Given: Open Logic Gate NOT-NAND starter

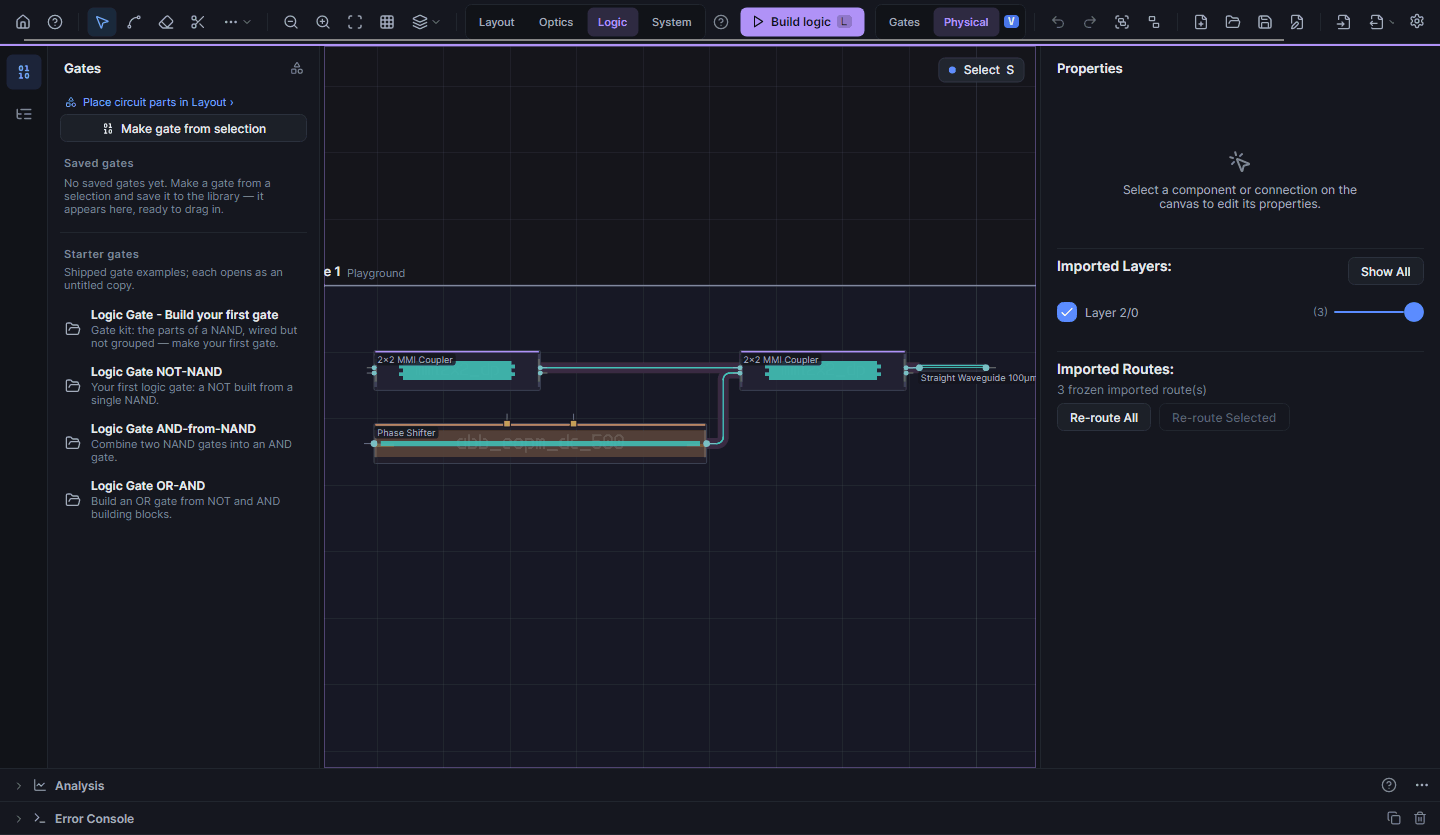Looking at the screenshot, I should coord(184,385).
